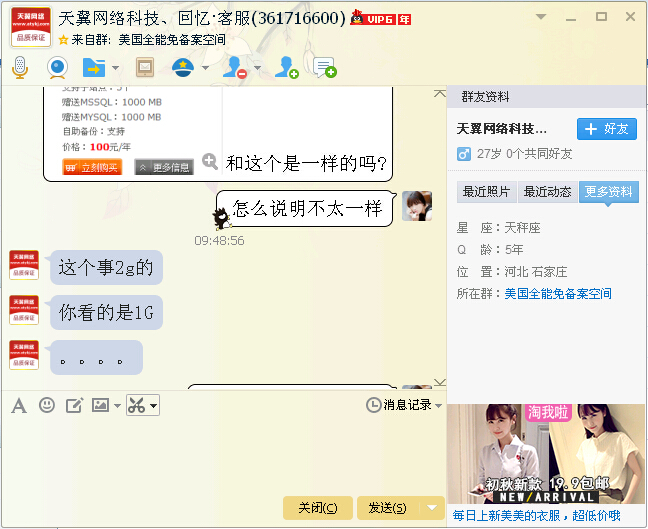Click the add friend icon in toolbar
This screenshot has width=648, height=529.
tap(287, 67)
